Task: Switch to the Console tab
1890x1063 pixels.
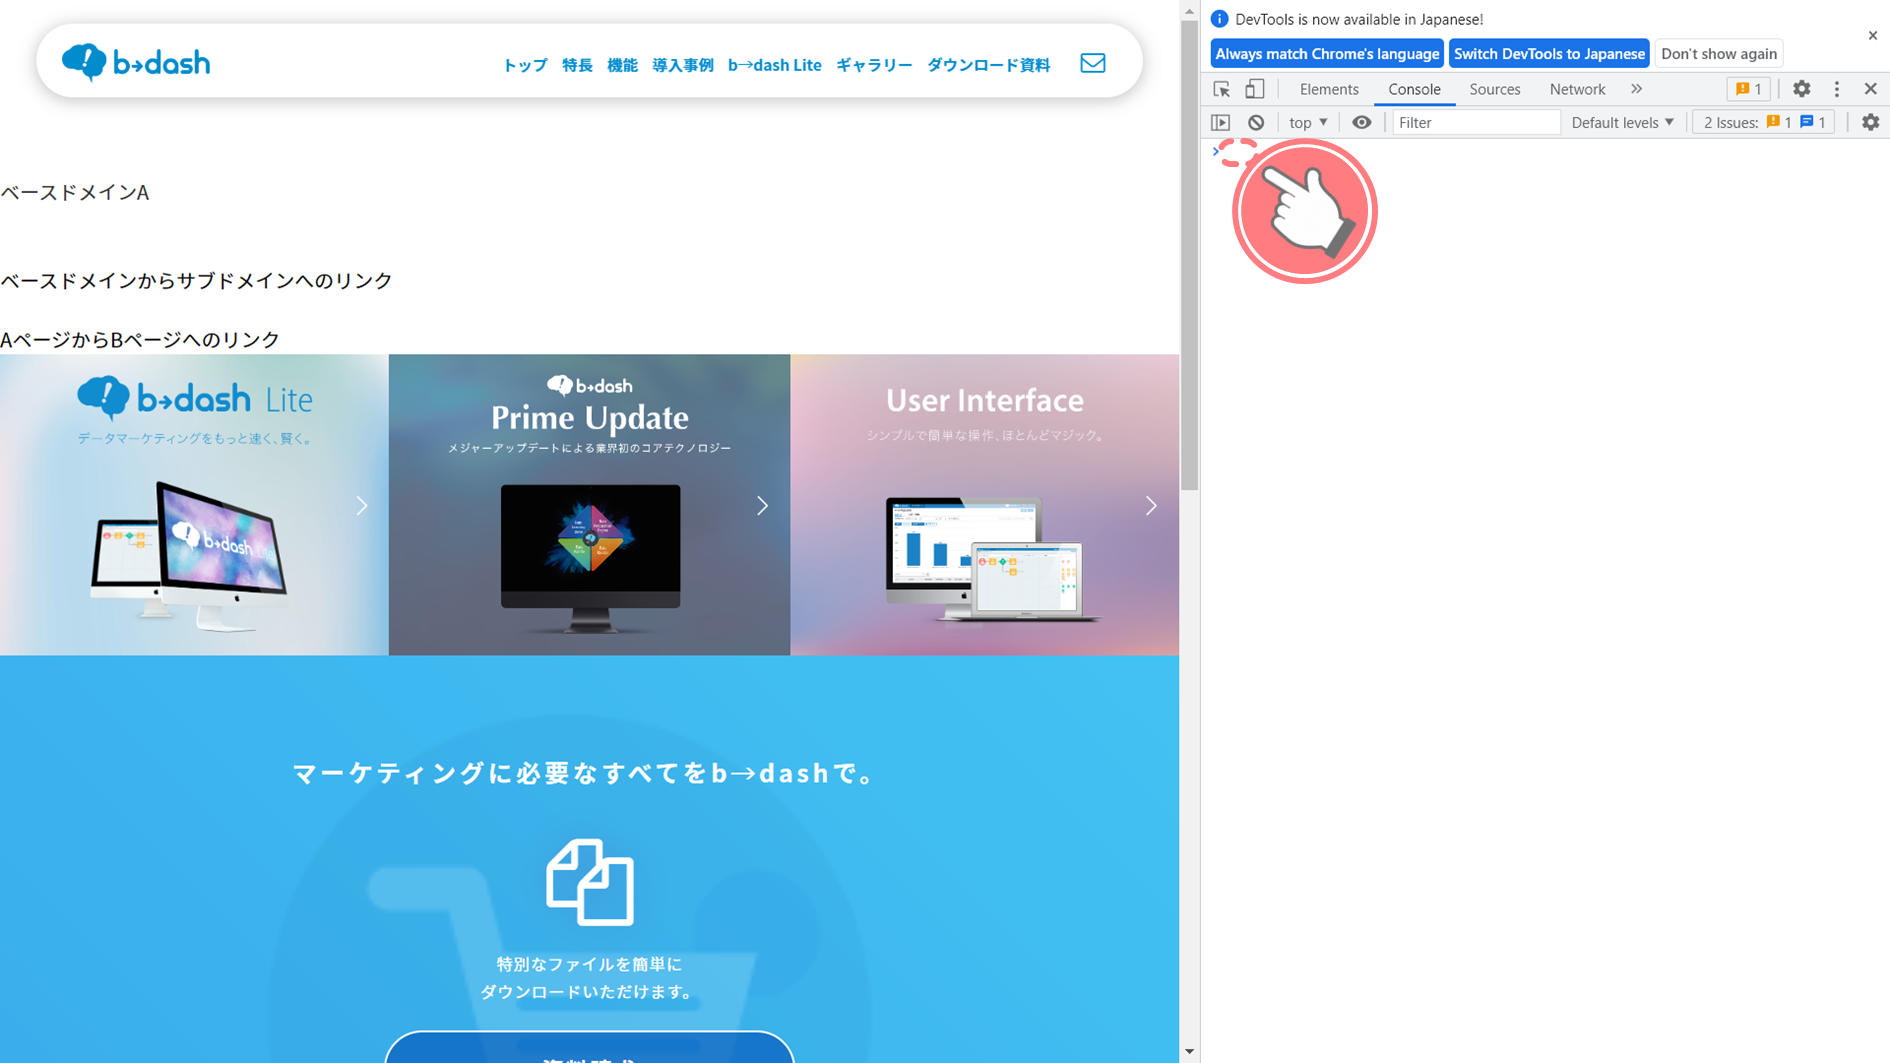Action: 1414,89
